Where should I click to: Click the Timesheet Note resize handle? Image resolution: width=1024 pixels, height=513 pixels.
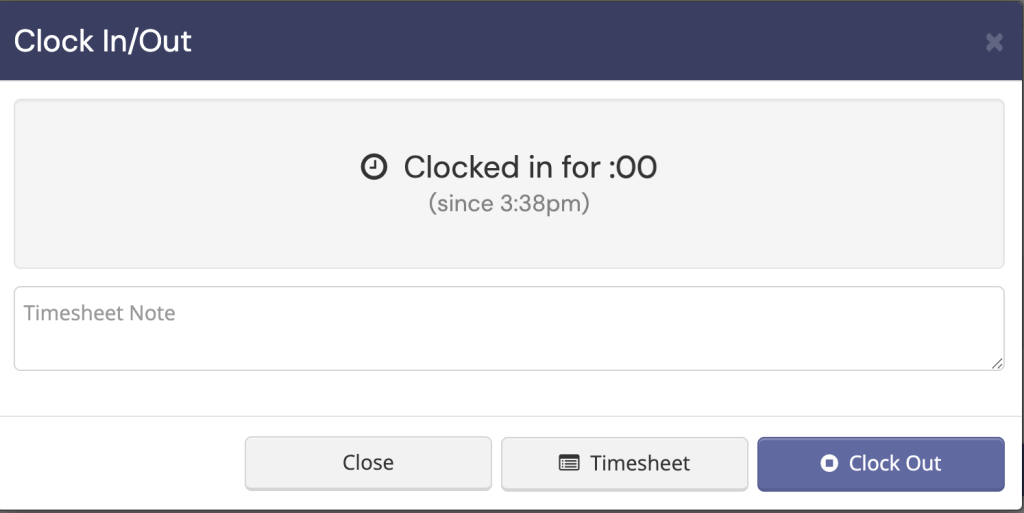pyautogui.click(x=997, y=364)
